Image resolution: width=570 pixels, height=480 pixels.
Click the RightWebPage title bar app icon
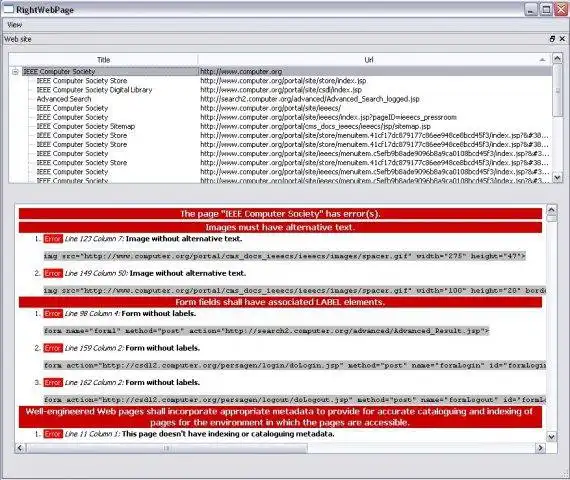(8, 9)
